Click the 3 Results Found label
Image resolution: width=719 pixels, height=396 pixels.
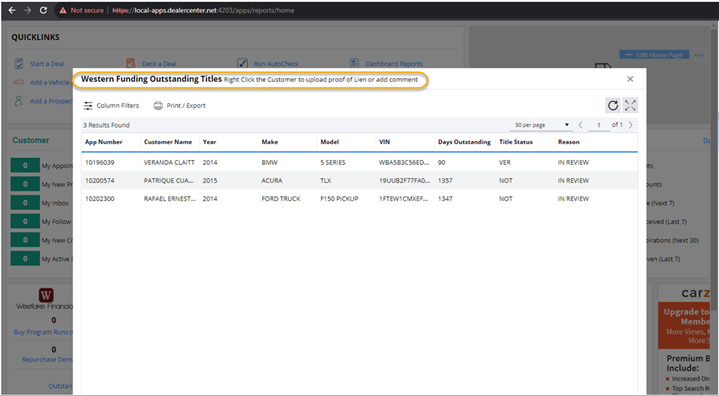(x=106, y=125)
